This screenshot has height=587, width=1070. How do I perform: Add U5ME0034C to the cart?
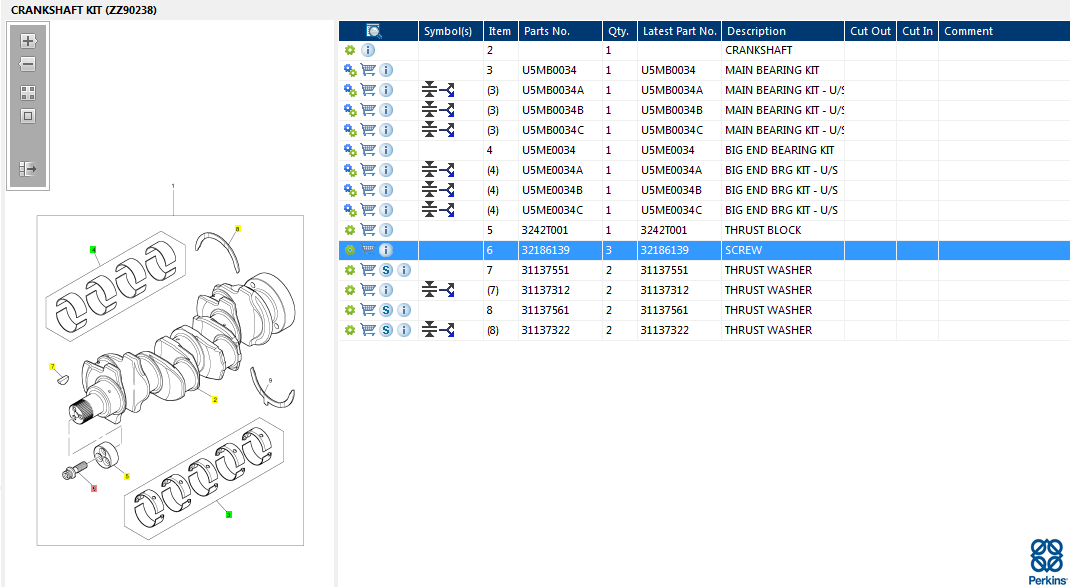[x=368, y=210]
